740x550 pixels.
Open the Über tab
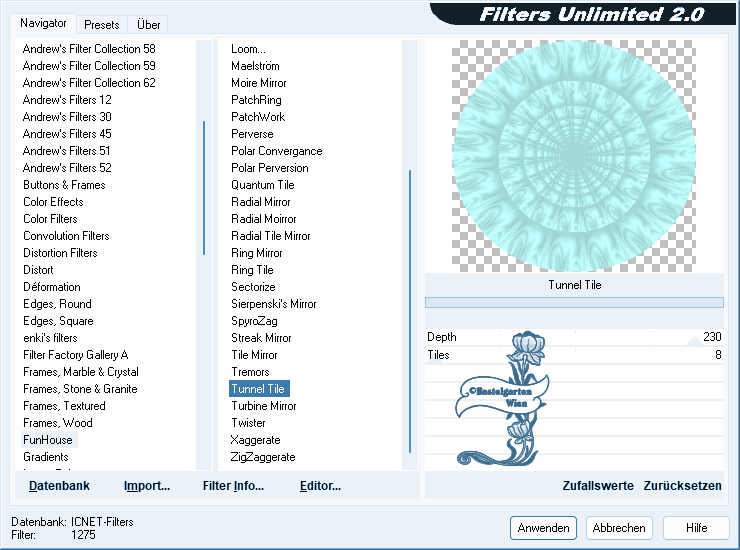click(x=148, y=25)
